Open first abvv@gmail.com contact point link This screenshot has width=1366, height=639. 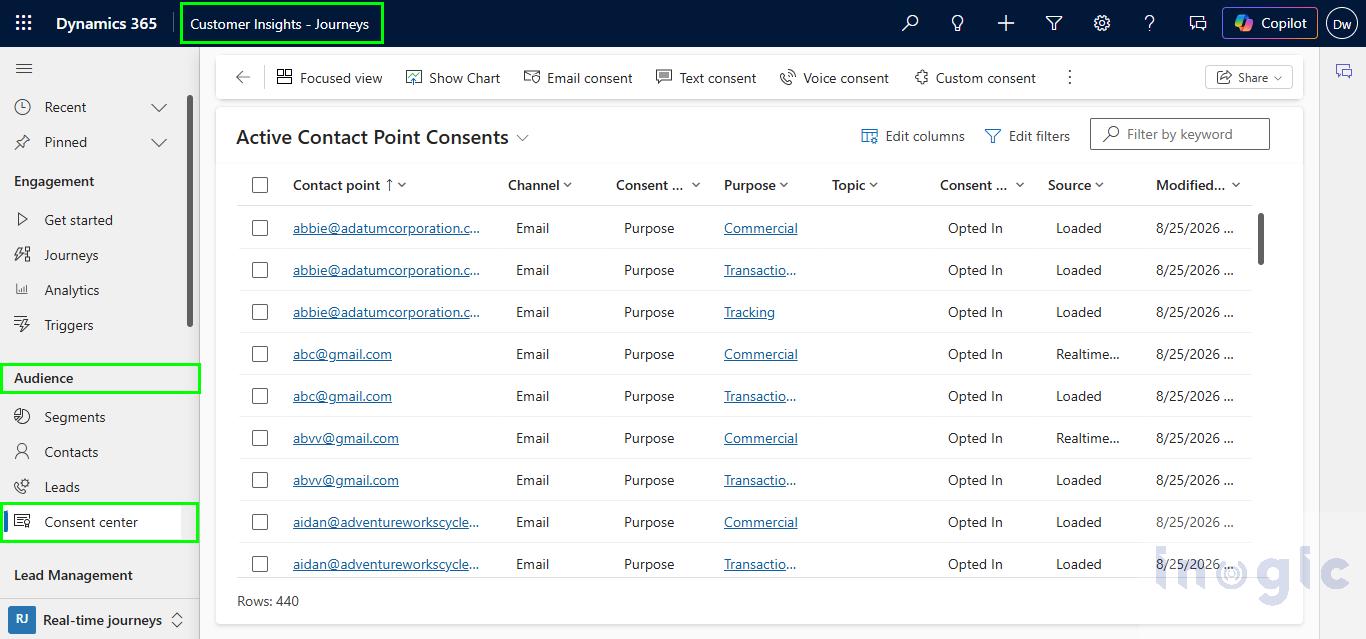(345, 438)
